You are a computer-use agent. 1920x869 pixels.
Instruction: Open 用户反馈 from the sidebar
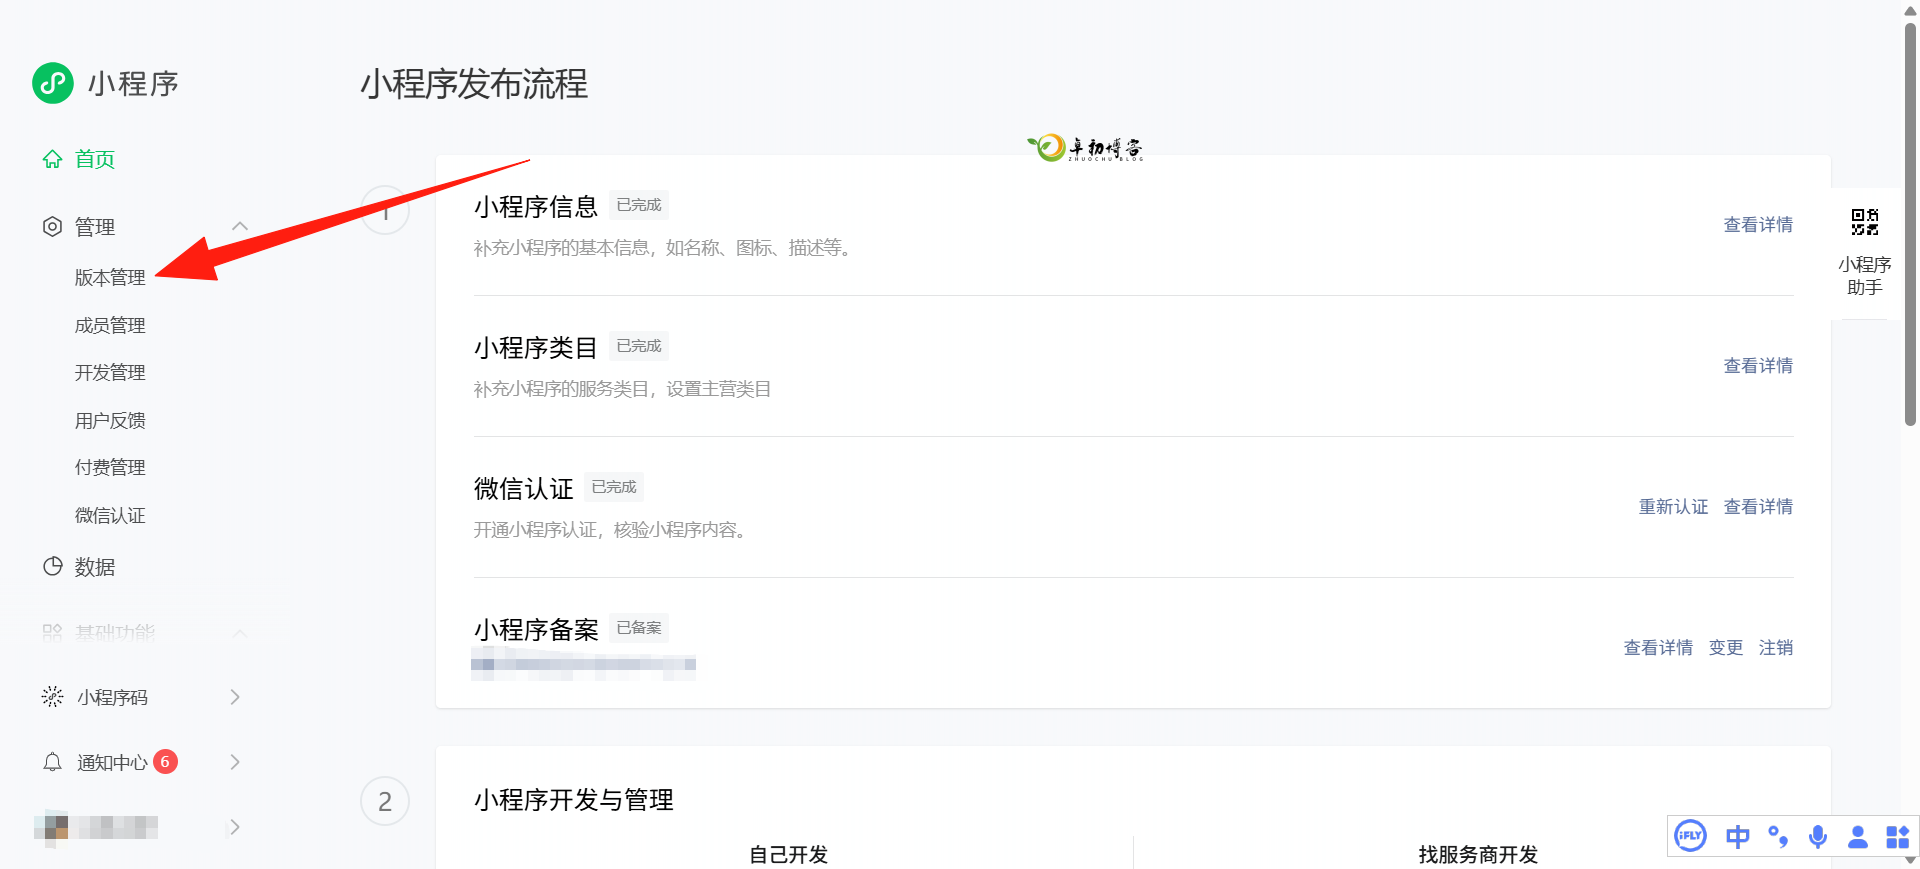[x=110, y=420]
